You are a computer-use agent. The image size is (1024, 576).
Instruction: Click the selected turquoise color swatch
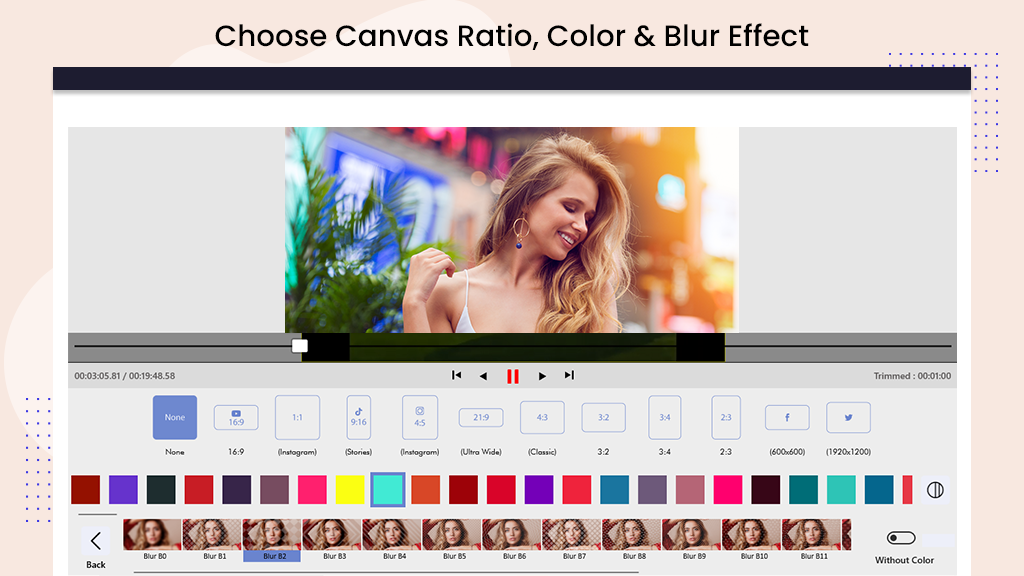coord(388,490)
